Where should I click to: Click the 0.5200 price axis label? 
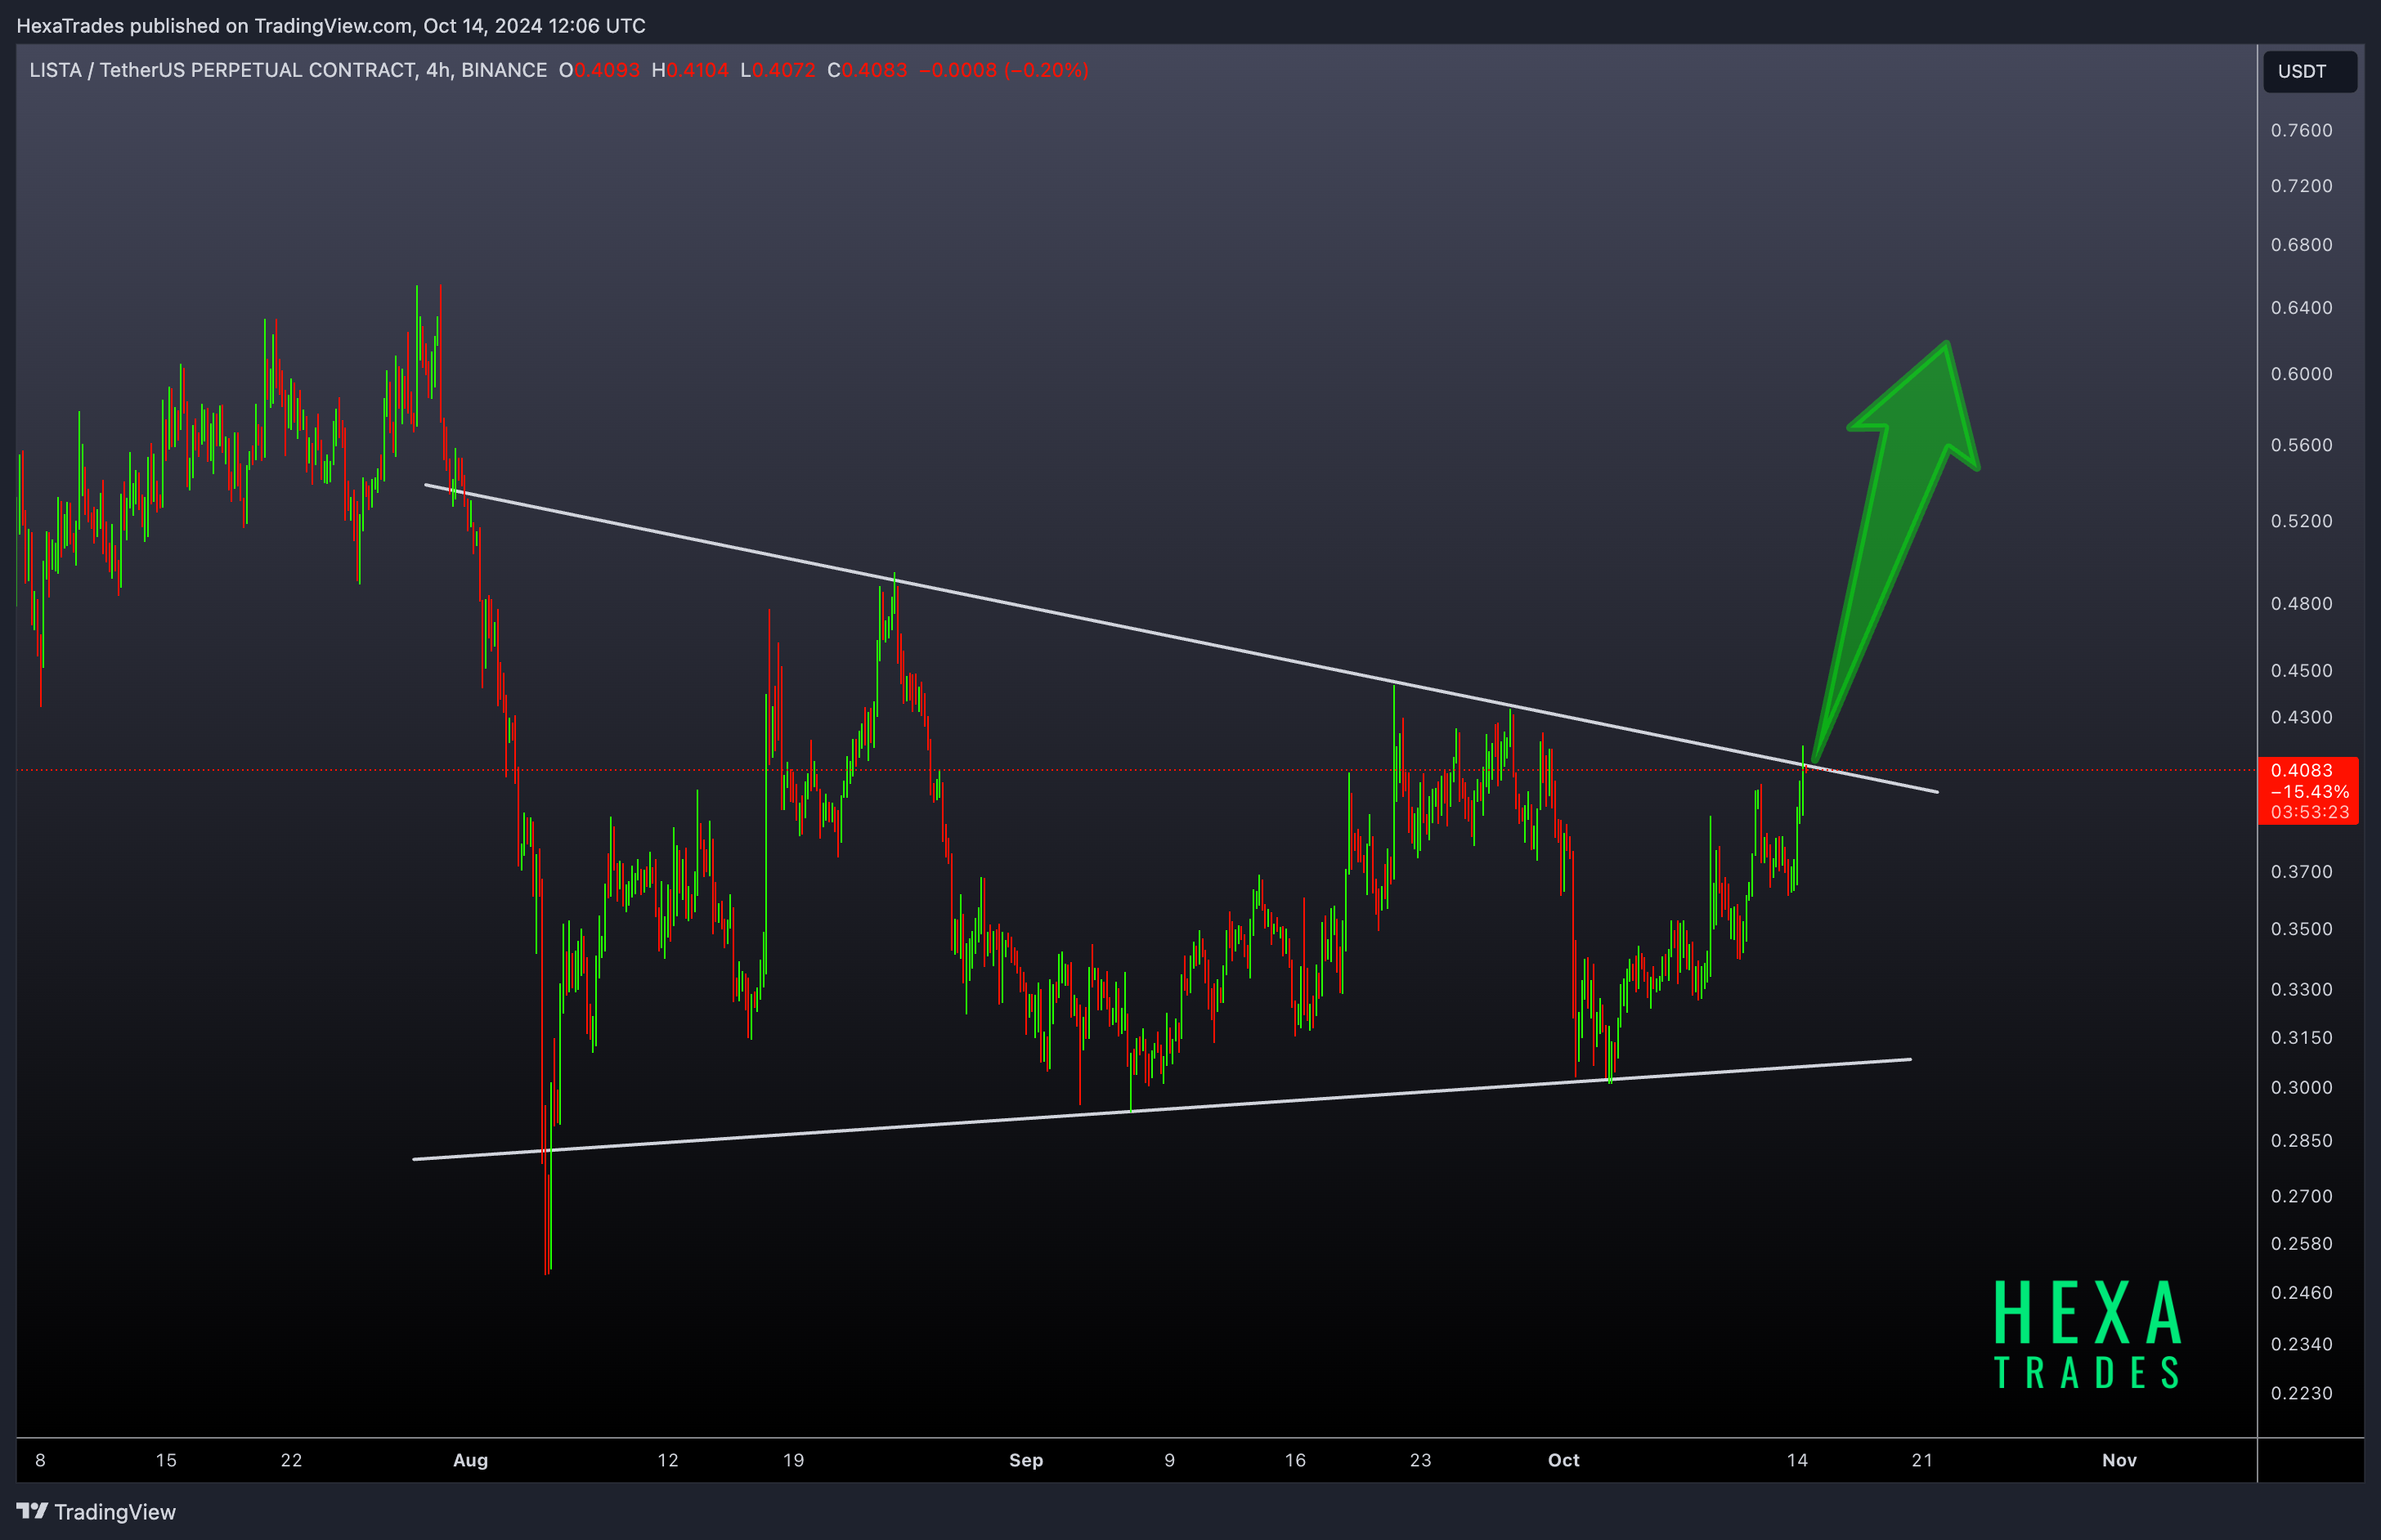pos(2301,521)
